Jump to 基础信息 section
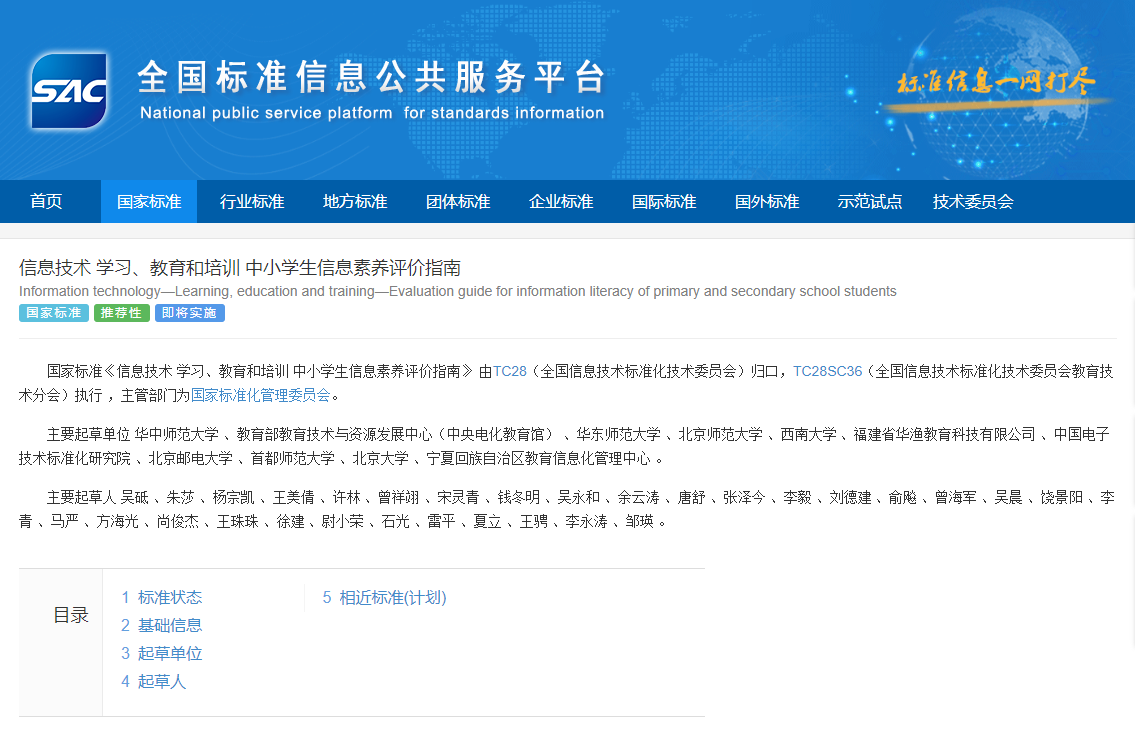Screen dimensions: 1135x730 click(169, 626)
